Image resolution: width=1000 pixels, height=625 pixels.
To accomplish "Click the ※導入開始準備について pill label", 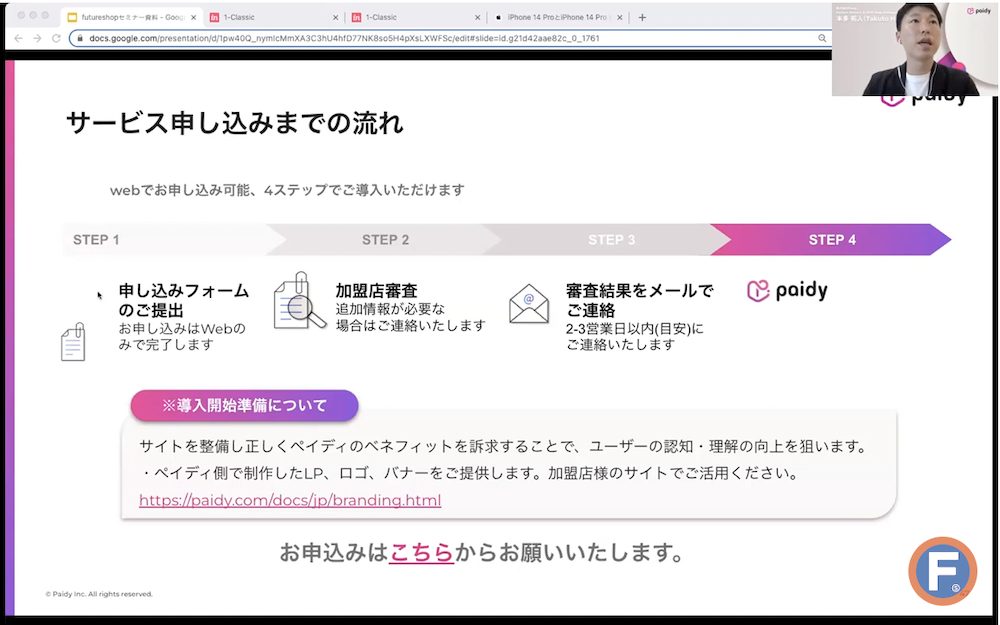I will point(244,406).
